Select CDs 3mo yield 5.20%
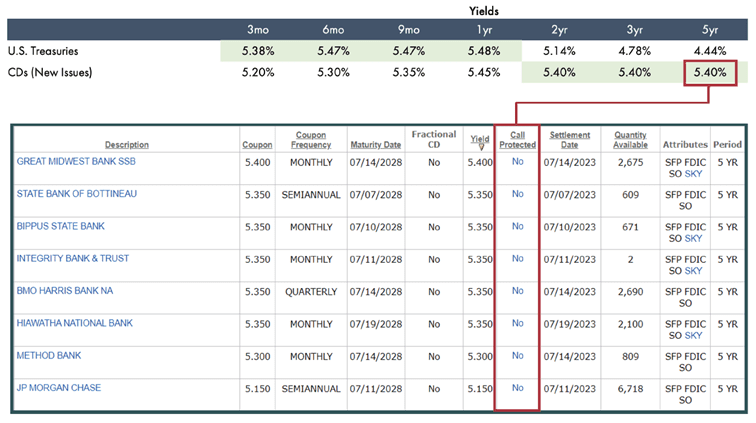The width and height of the screenshot is (756, 423). 258,73
